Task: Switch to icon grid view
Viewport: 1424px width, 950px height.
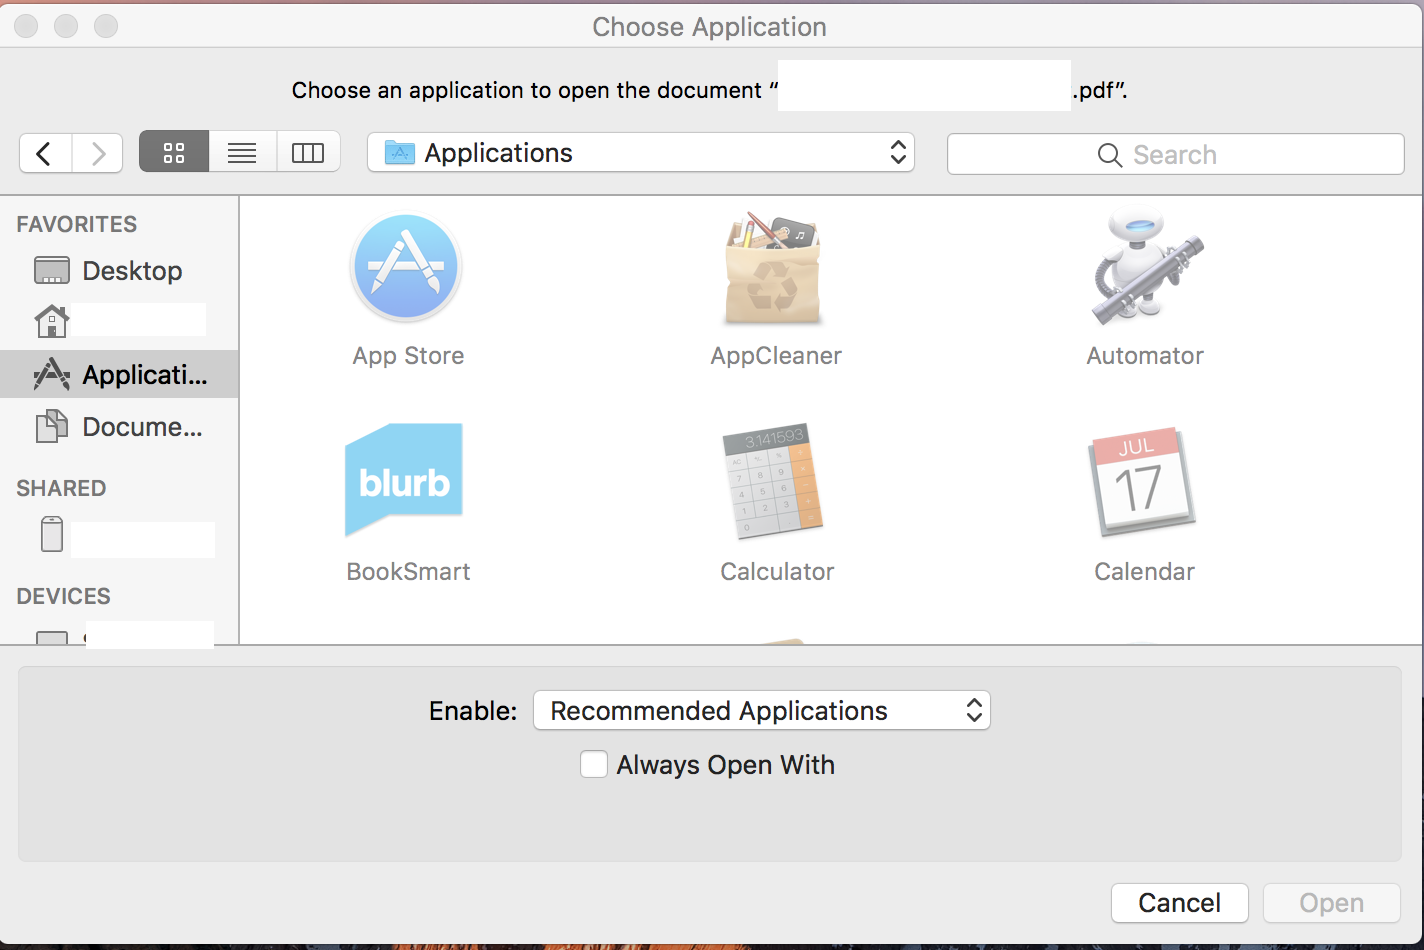Action: (x=174, y=152)
